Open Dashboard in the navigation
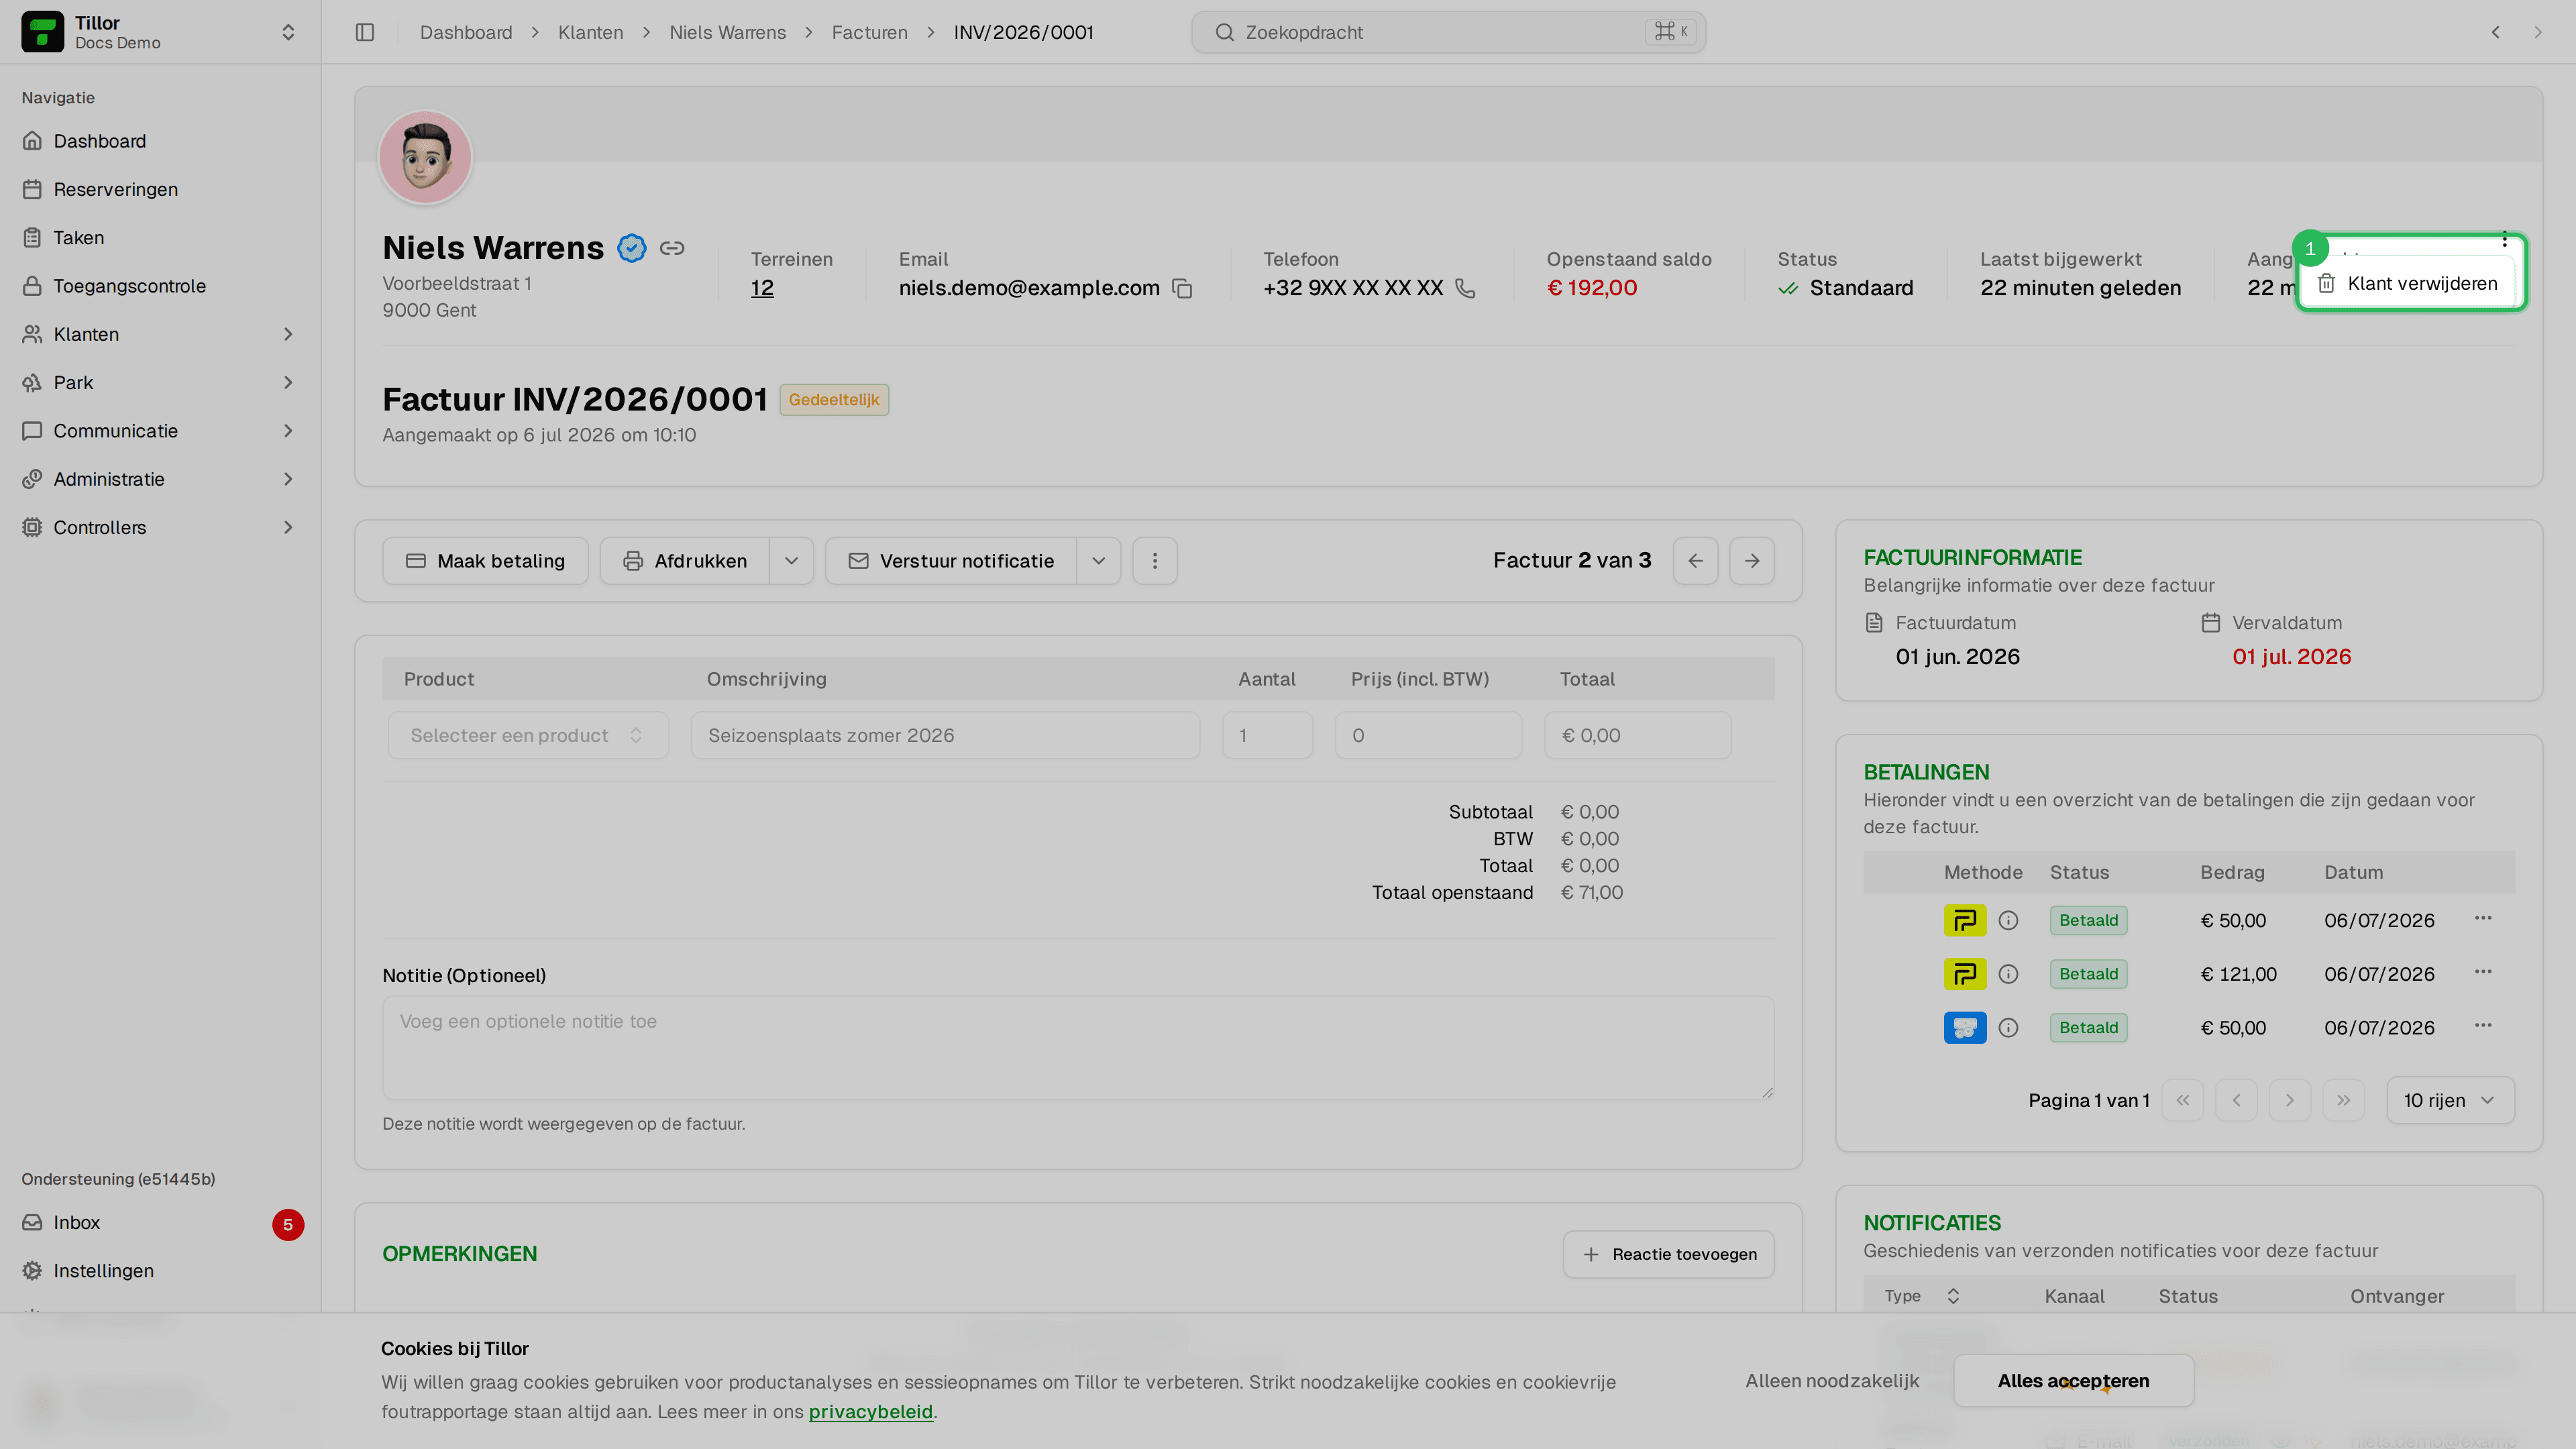Image resolution: width=2576 pixels, height=1449 pixels. (x=160, y=141)
